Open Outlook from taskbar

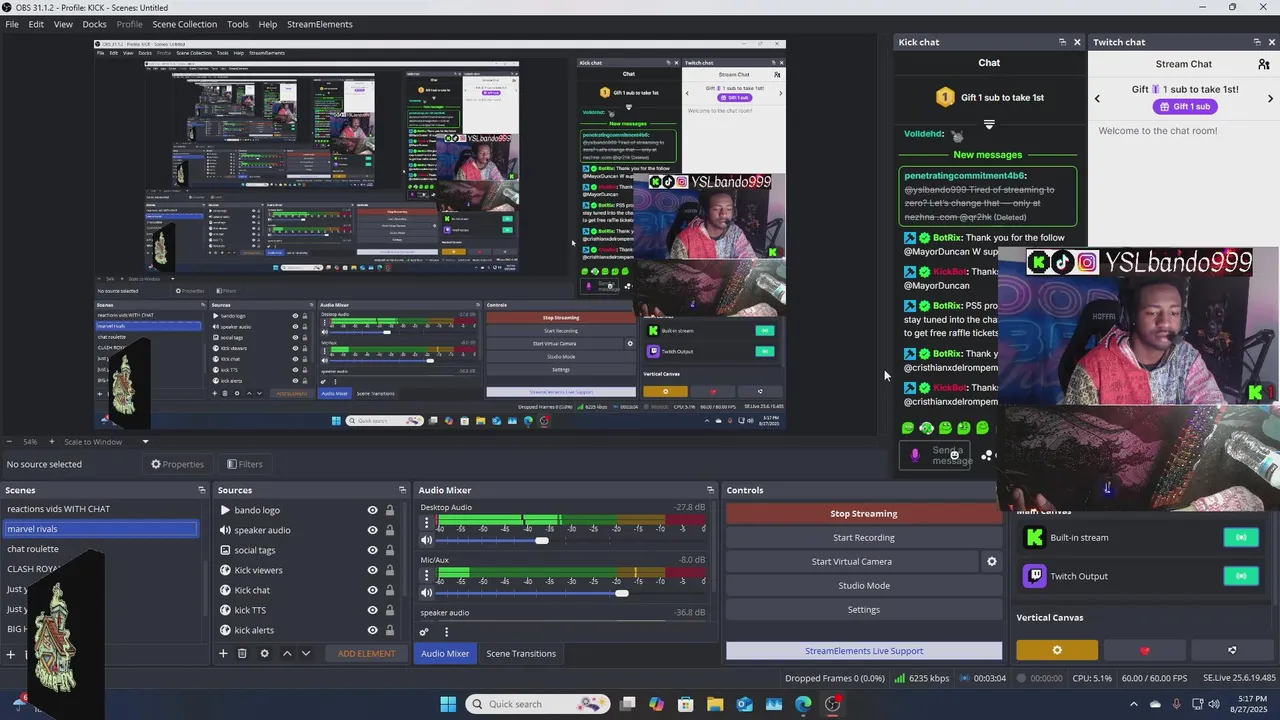pyautogui.click(x=744, y=704)
